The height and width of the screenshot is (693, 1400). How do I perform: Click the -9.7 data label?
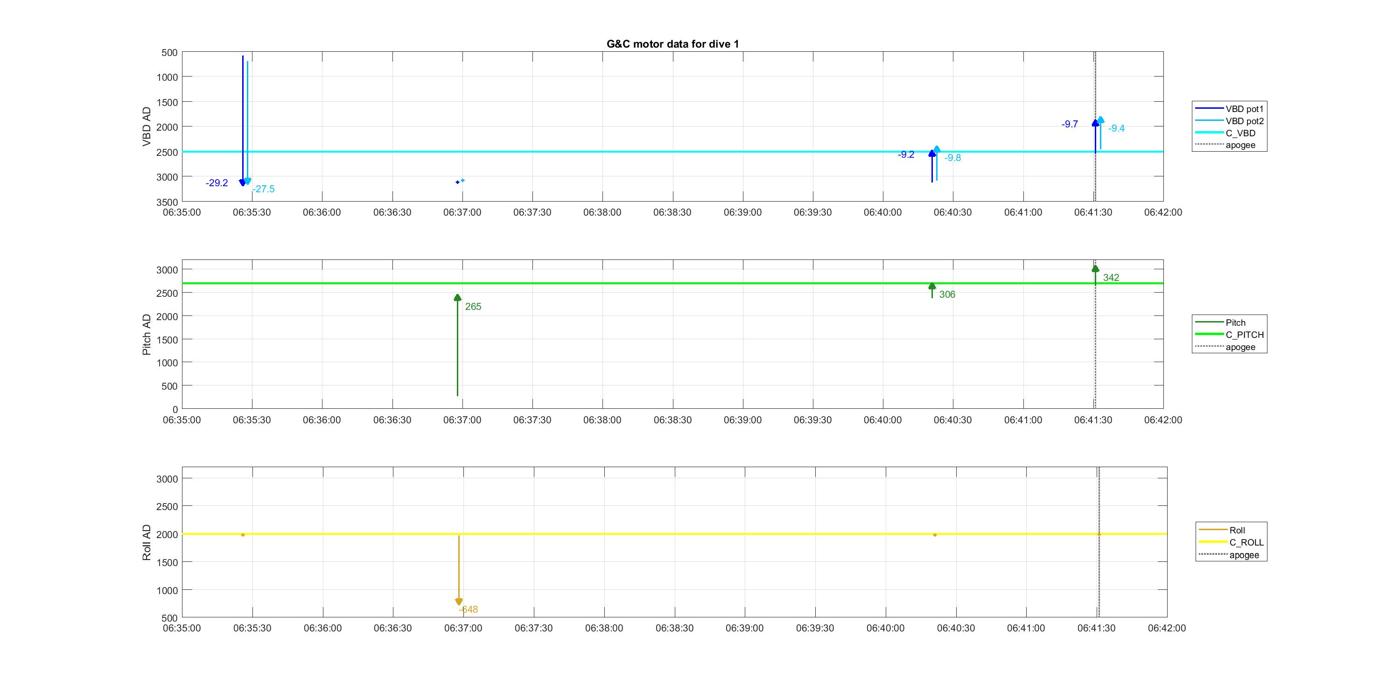pyautogui.click(x=1070, y=124)
